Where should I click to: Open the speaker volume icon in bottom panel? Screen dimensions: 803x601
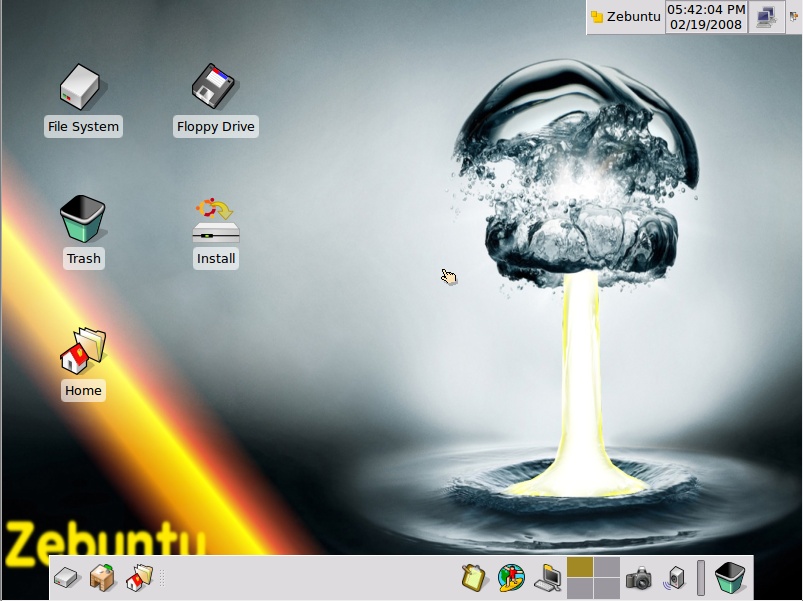click(674, 578)
